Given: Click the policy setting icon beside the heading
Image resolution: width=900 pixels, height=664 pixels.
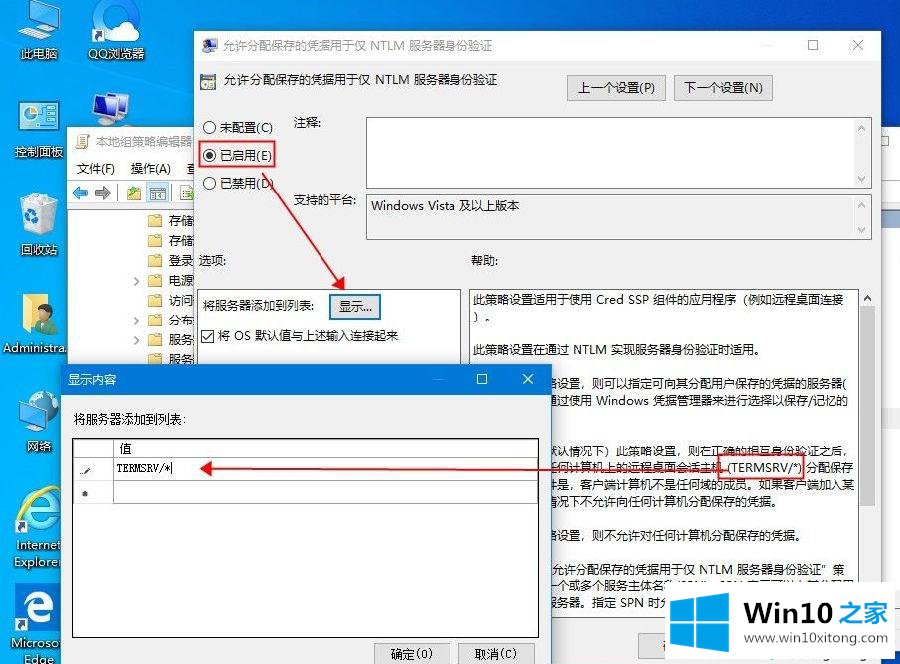Looking at the screenshot, I should point(208,81).
